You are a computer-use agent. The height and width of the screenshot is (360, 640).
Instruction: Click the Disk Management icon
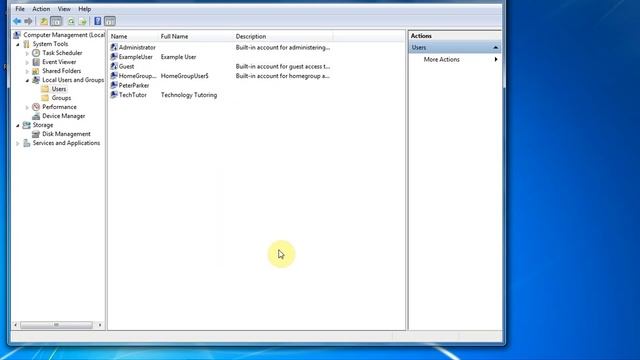tap(36, 134)
